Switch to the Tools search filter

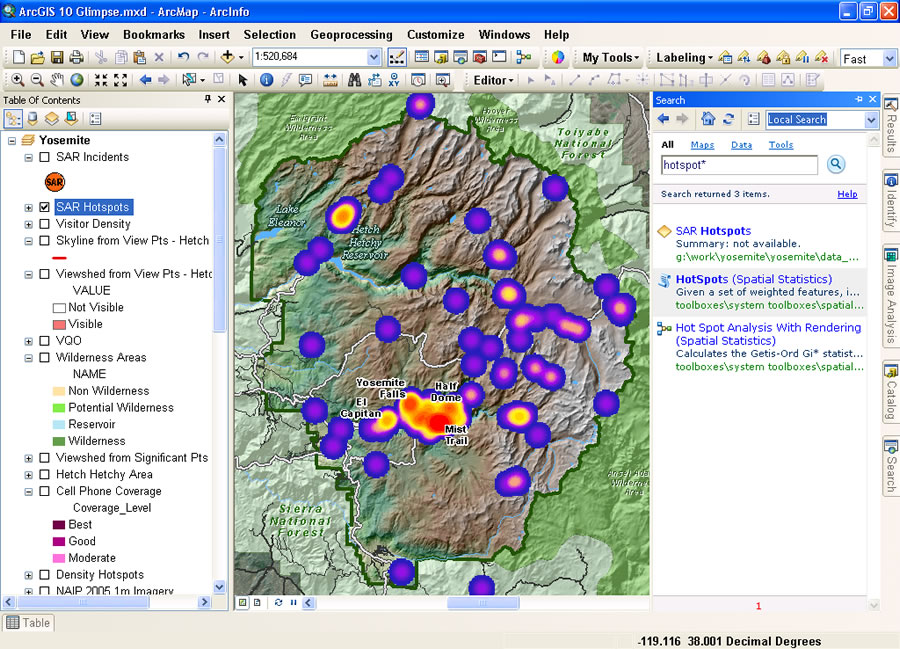pos(780,145)
